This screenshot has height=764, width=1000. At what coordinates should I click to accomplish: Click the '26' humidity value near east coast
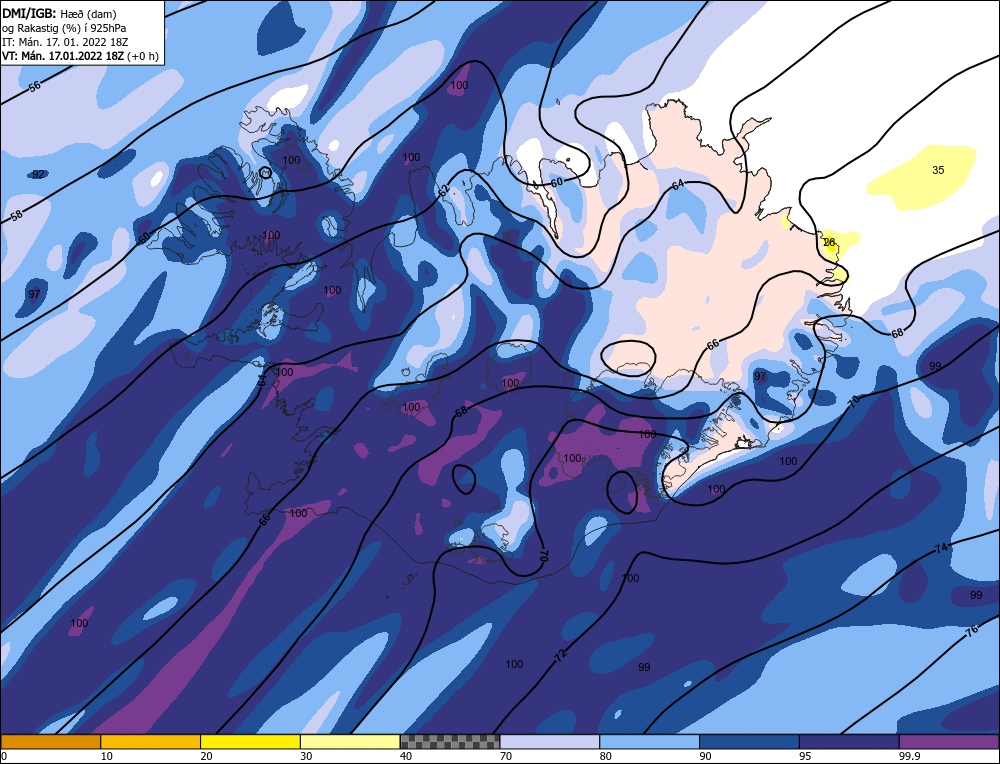click(829, 242)
